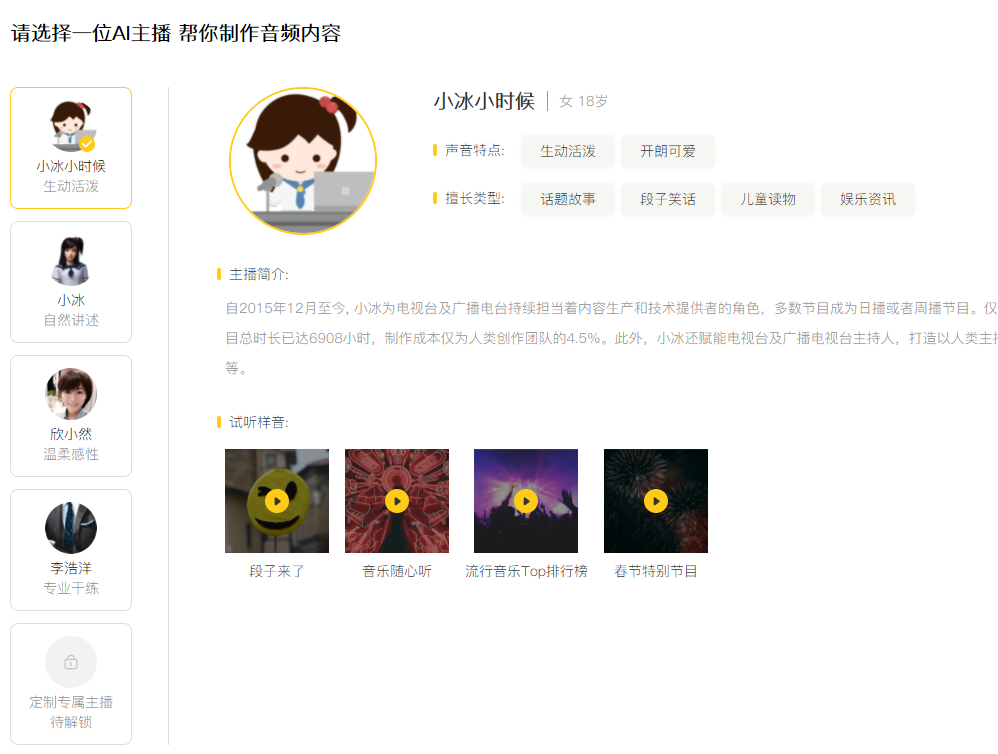Image resolution: width=998 pixels, height=754 pixels.
Task: Select 李浩洋 anchor avatar
Action: 71,528
